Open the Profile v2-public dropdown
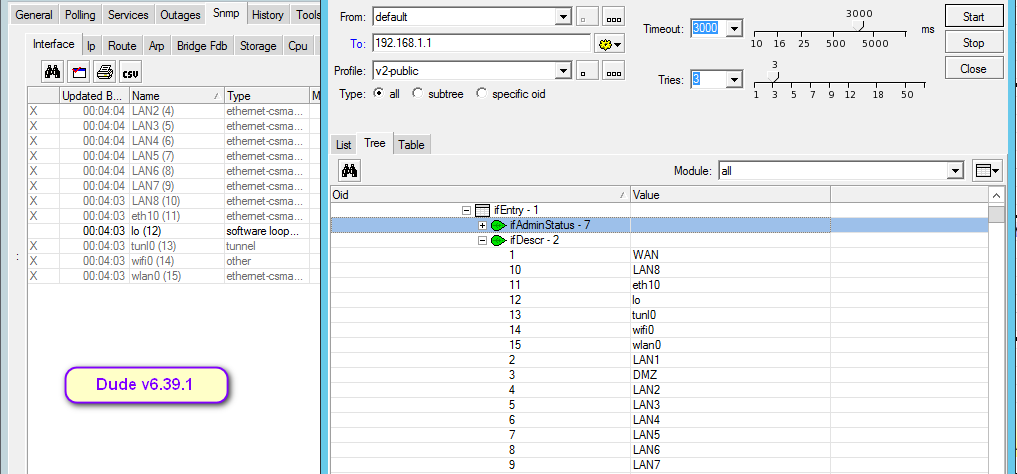Viewport: 1017px width, 474px height. [x=564, y=71]
